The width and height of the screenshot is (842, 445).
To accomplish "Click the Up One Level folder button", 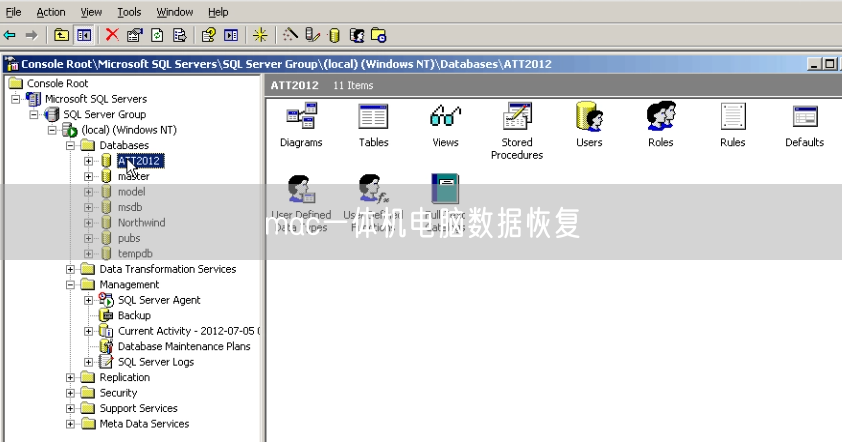I will pyautogui.click(x=62, y=35).
